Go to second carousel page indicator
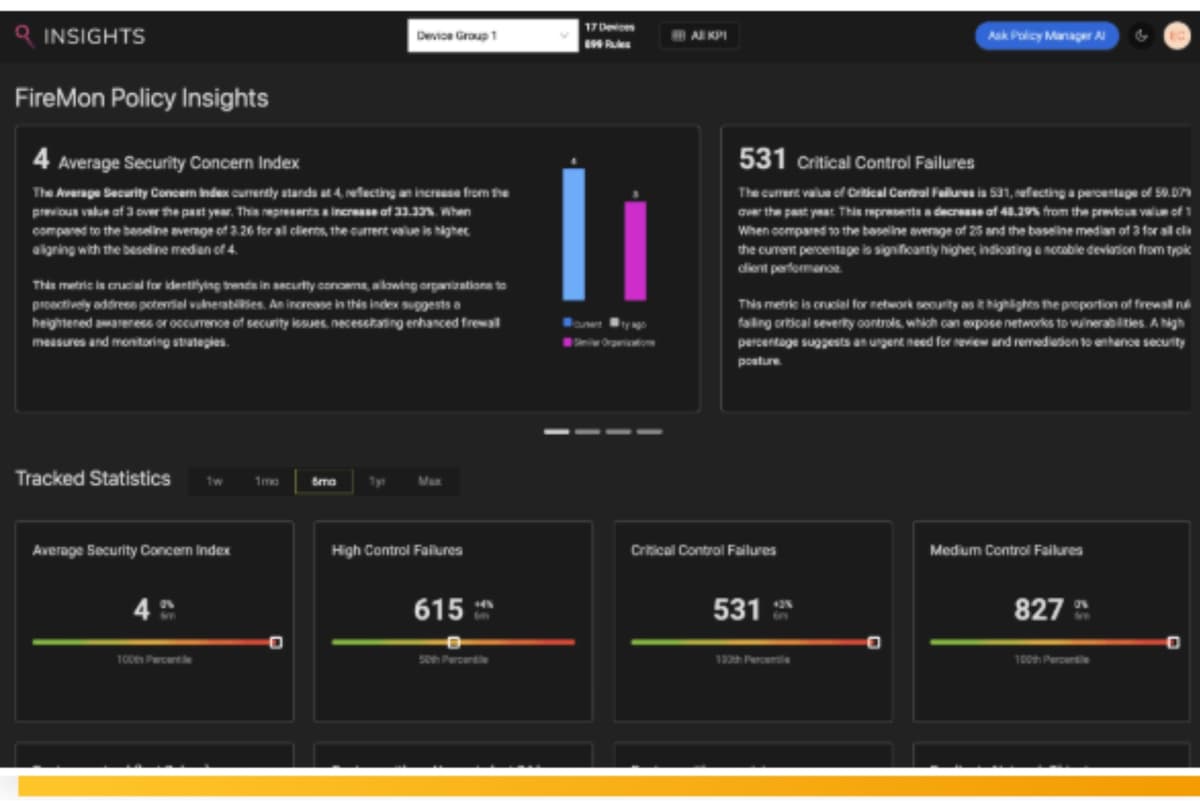1200x801 pixels. (587, 432)
